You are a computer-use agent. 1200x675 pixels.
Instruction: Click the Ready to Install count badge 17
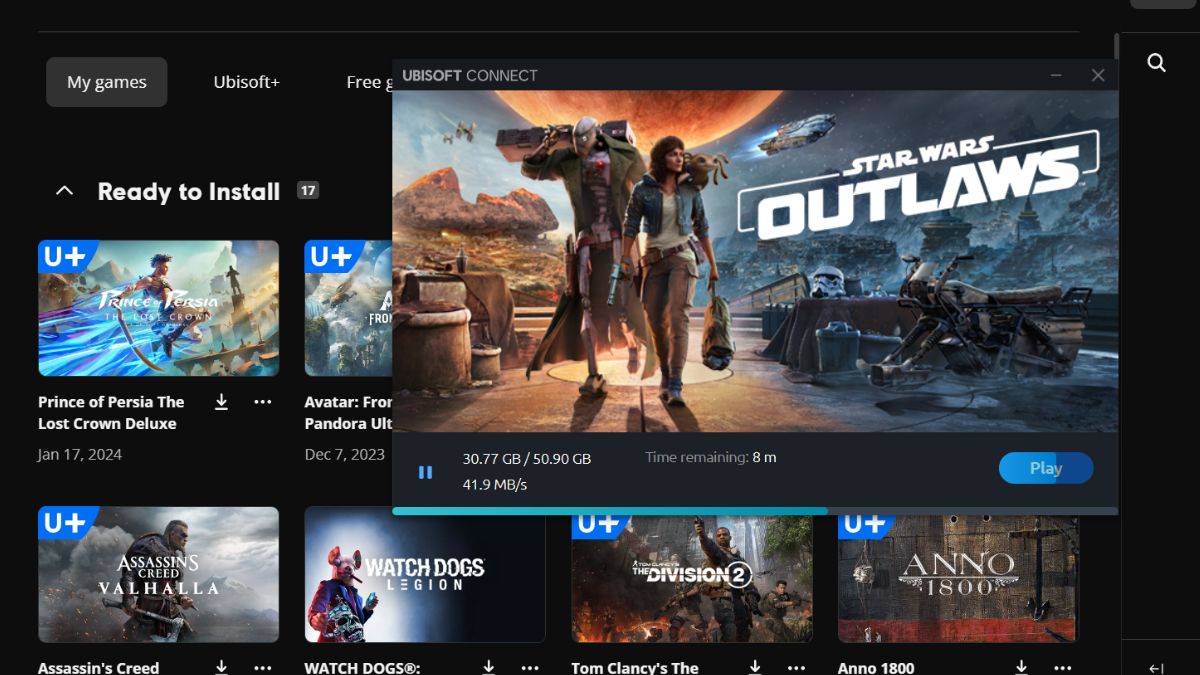[x=308, y=190]
